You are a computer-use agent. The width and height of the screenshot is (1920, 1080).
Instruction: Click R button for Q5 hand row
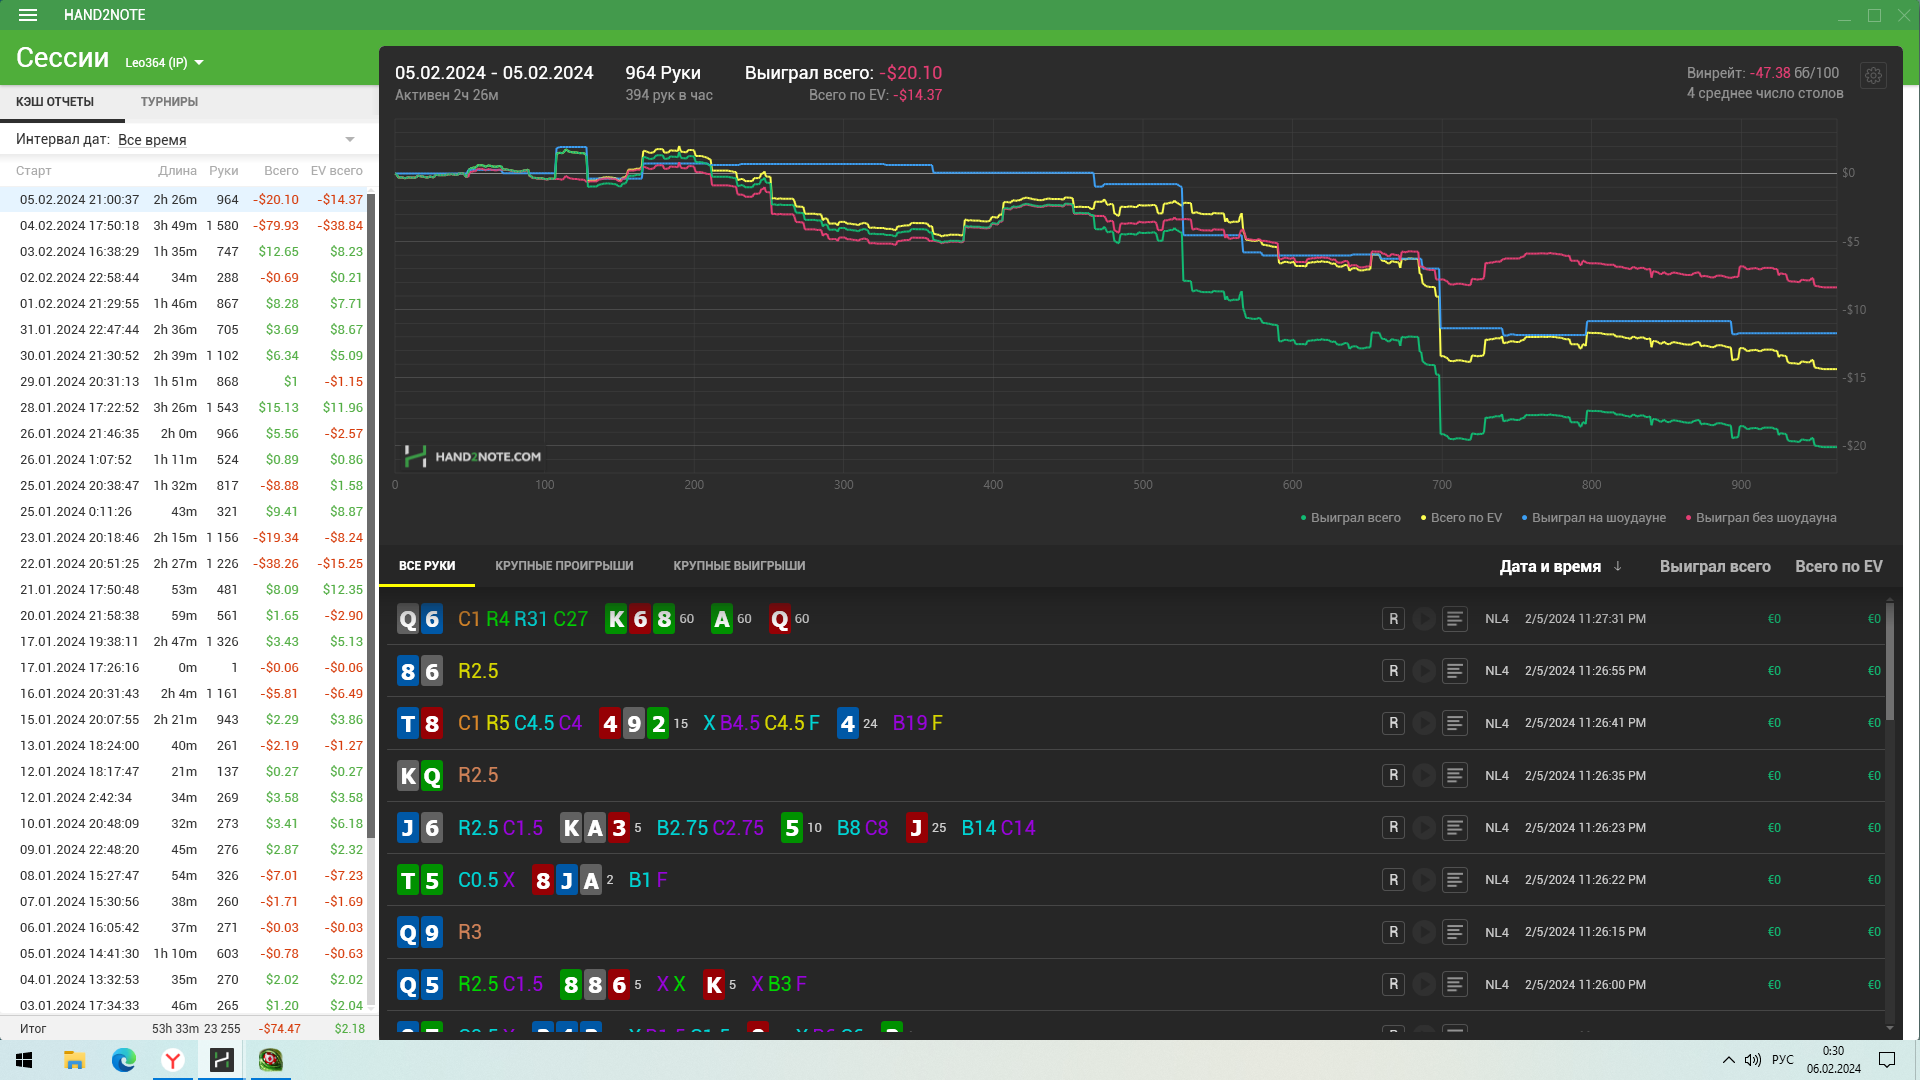click(1393, 984)
